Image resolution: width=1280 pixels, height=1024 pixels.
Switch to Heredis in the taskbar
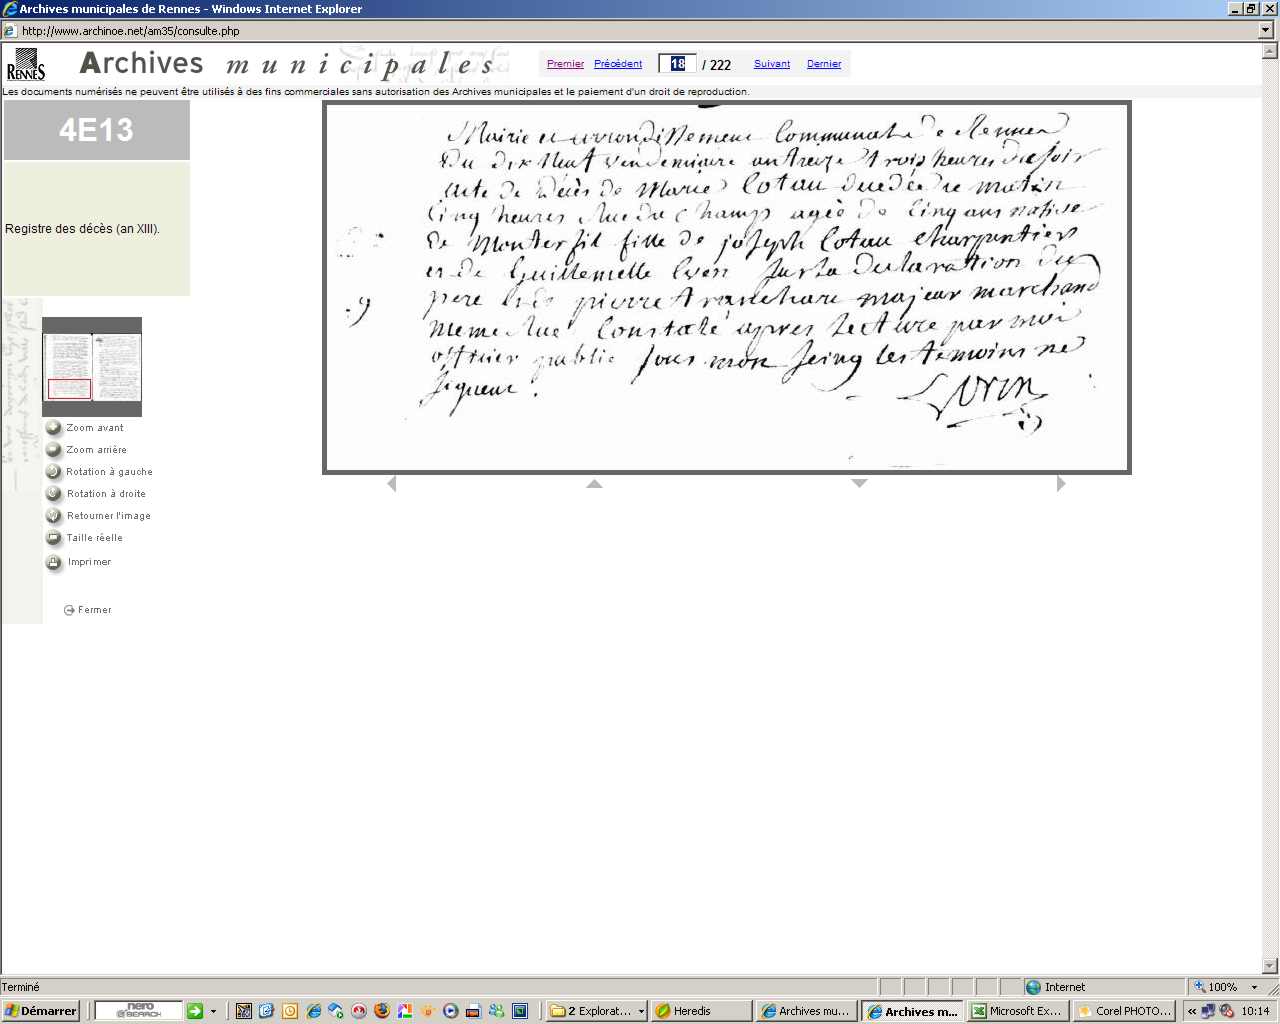coord(699,1011)
